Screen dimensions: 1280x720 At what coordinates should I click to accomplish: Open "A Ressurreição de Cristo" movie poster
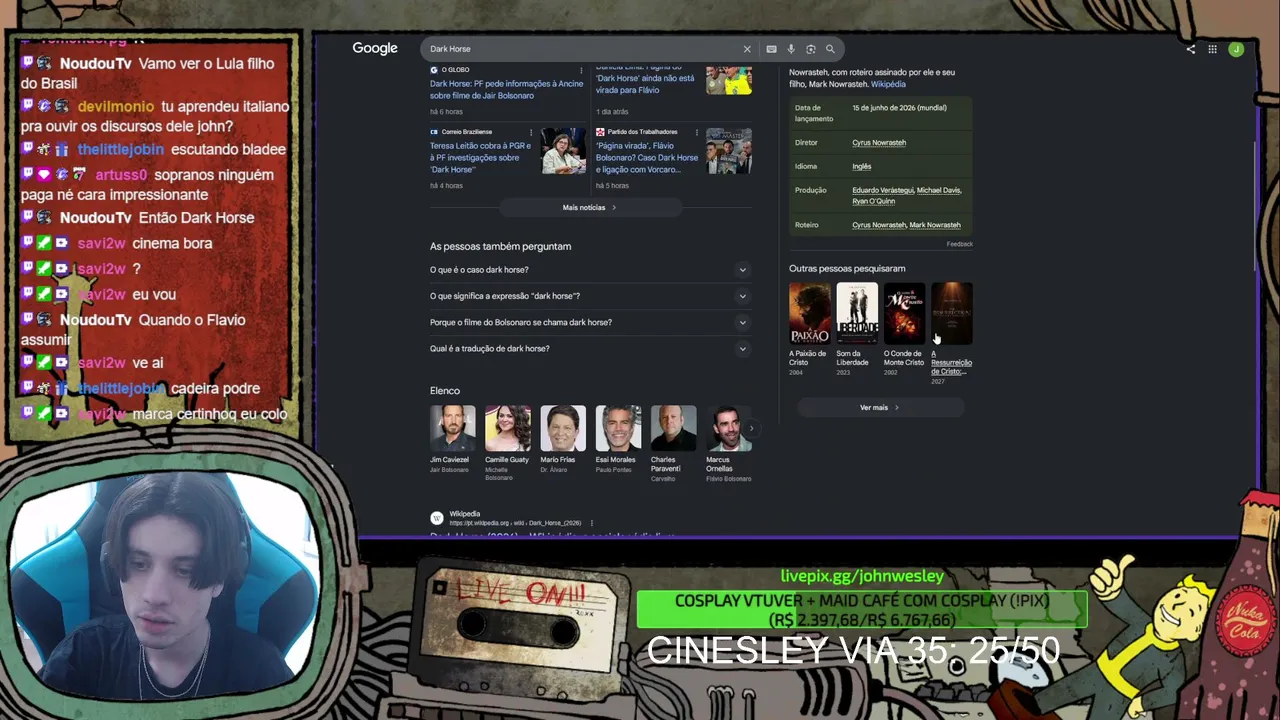(x=952, y=314)
